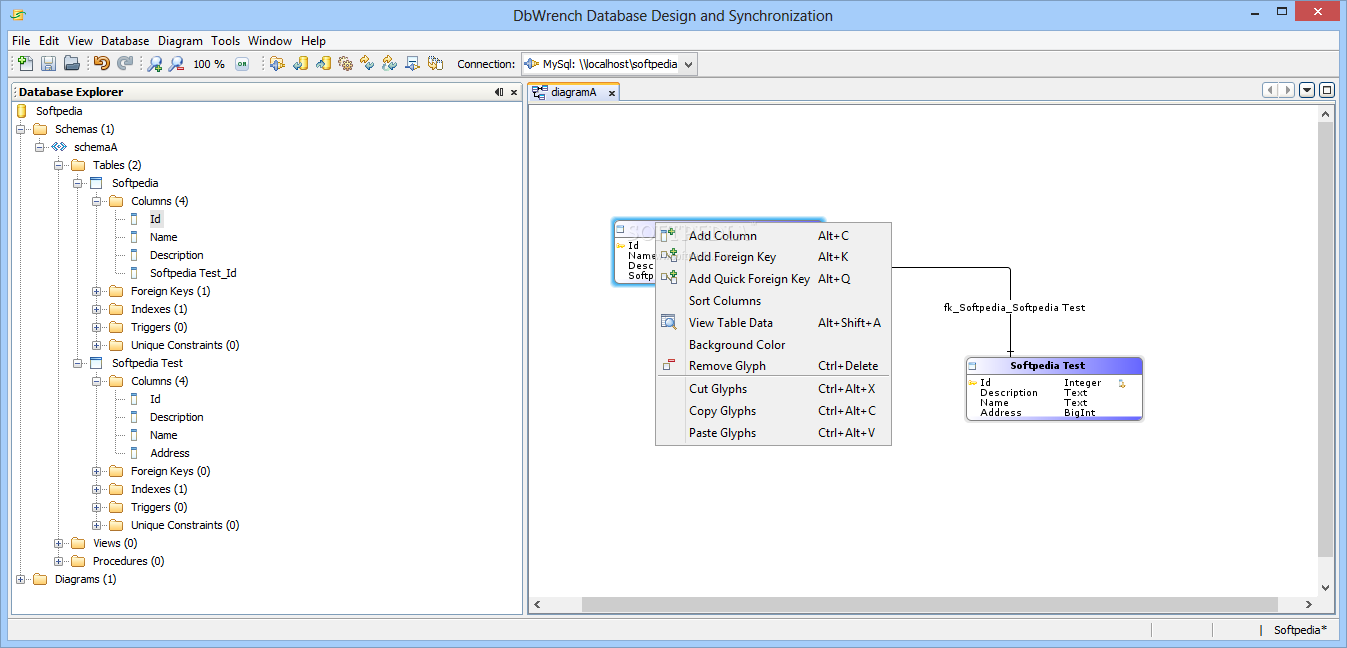
Task: Select the Address column in tree
Action: click(x=170, y=453)
